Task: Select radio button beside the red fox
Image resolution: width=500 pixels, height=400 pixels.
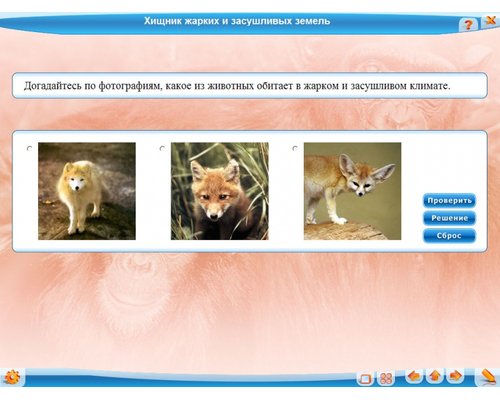Action: (162, 148)
